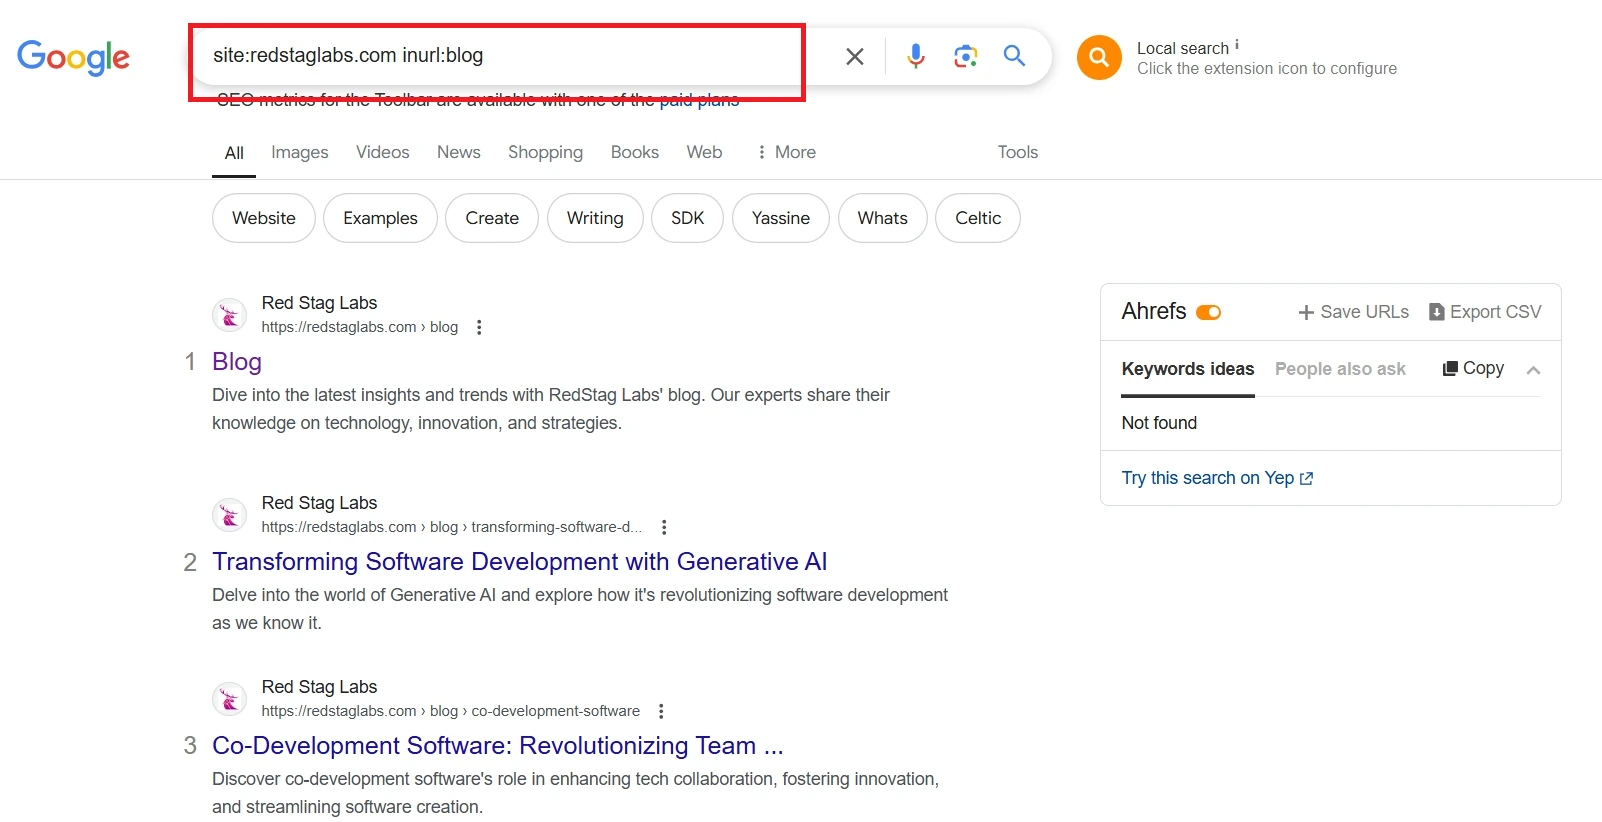The width and height of the screenshot is (1602, 822).
Task: Open the Tools dropdown
Action: click(x=1017, y=152)
